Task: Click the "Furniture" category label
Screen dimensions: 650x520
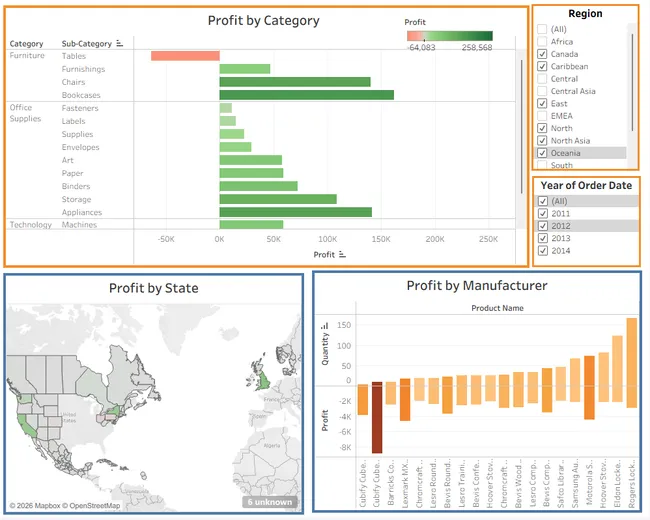Action: click(27, 55)
